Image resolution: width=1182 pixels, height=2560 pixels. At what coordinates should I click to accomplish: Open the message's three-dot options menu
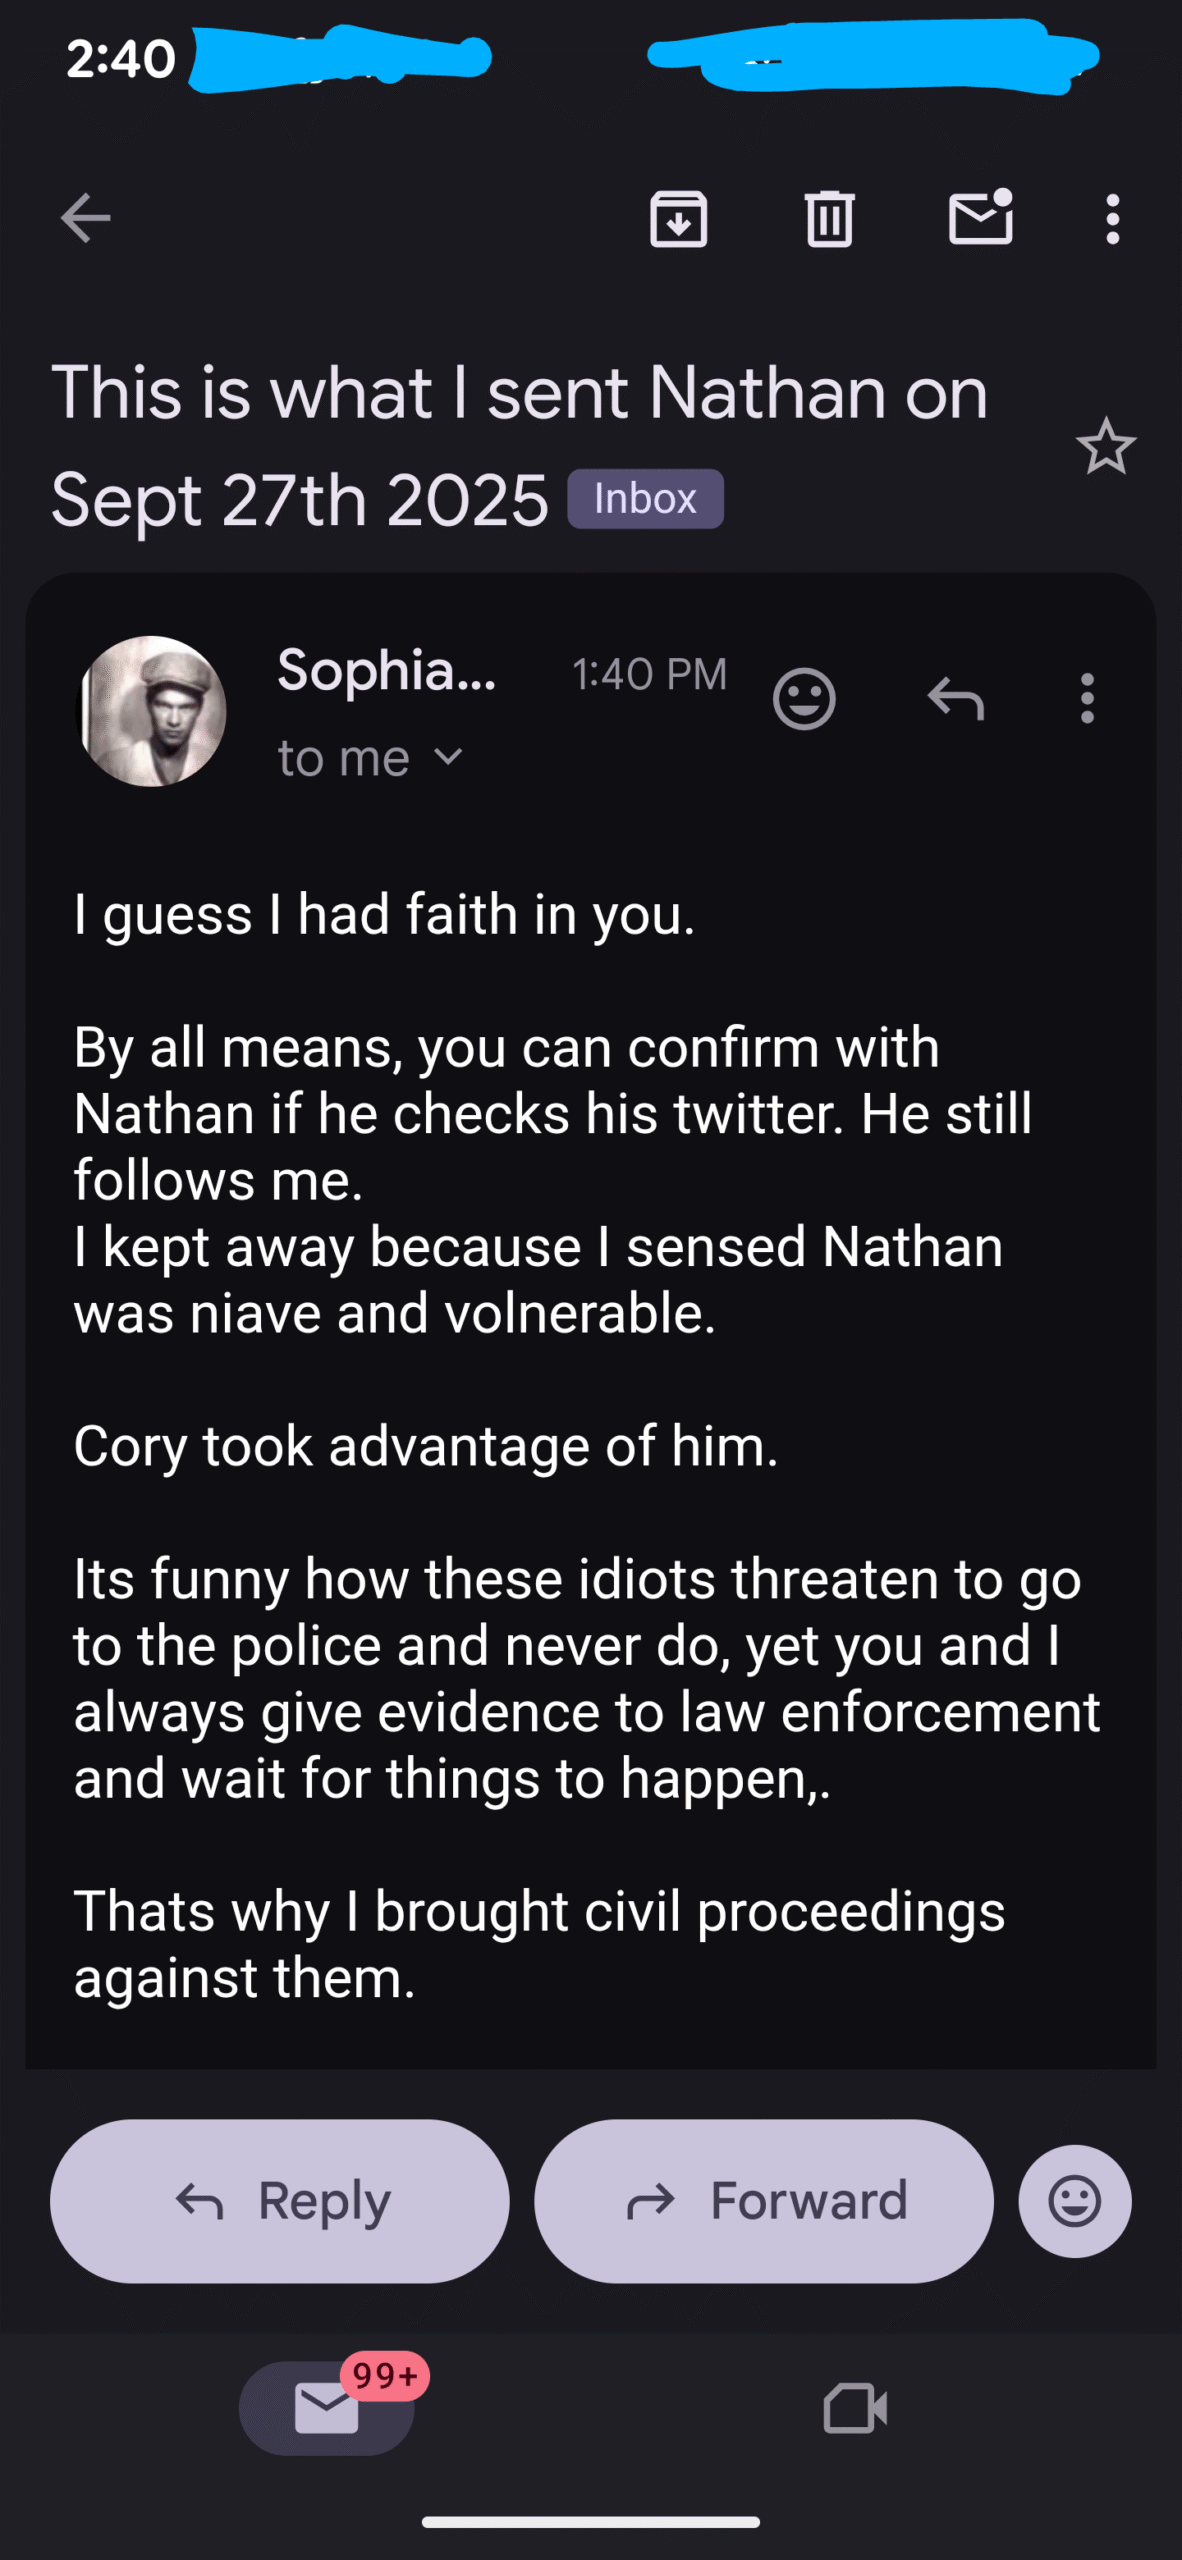1087,698
